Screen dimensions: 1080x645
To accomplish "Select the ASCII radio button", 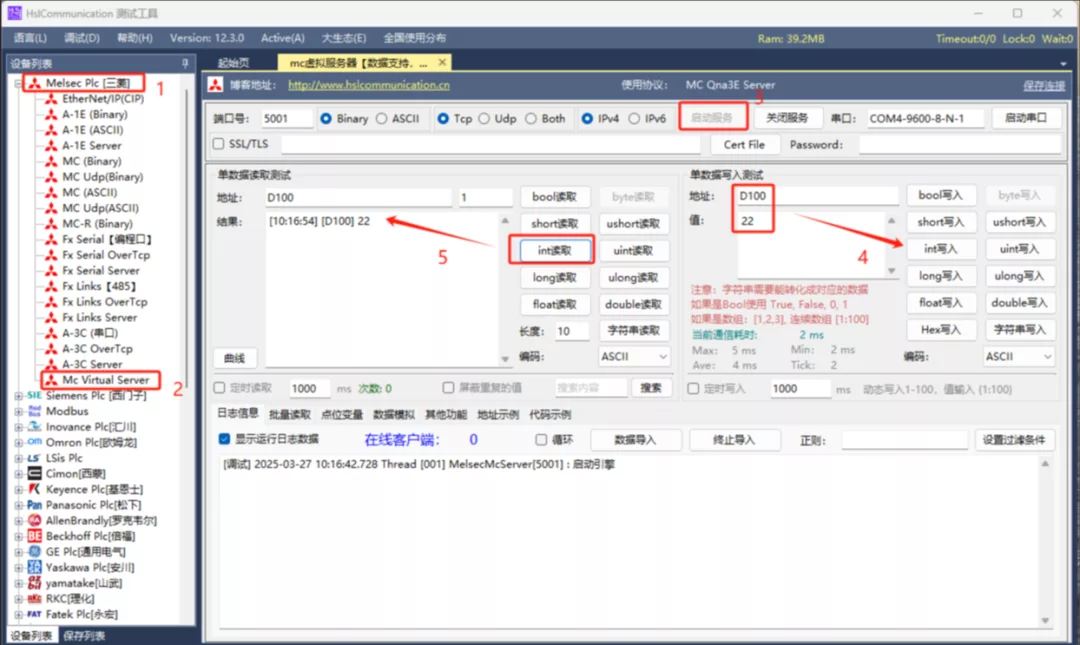I will click(381, 118).
